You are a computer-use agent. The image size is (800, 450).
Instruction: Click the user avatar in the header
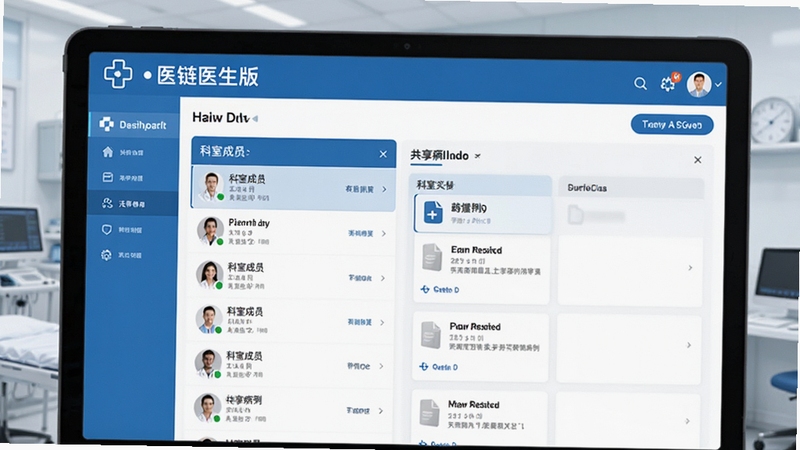(x=698, y=84)
